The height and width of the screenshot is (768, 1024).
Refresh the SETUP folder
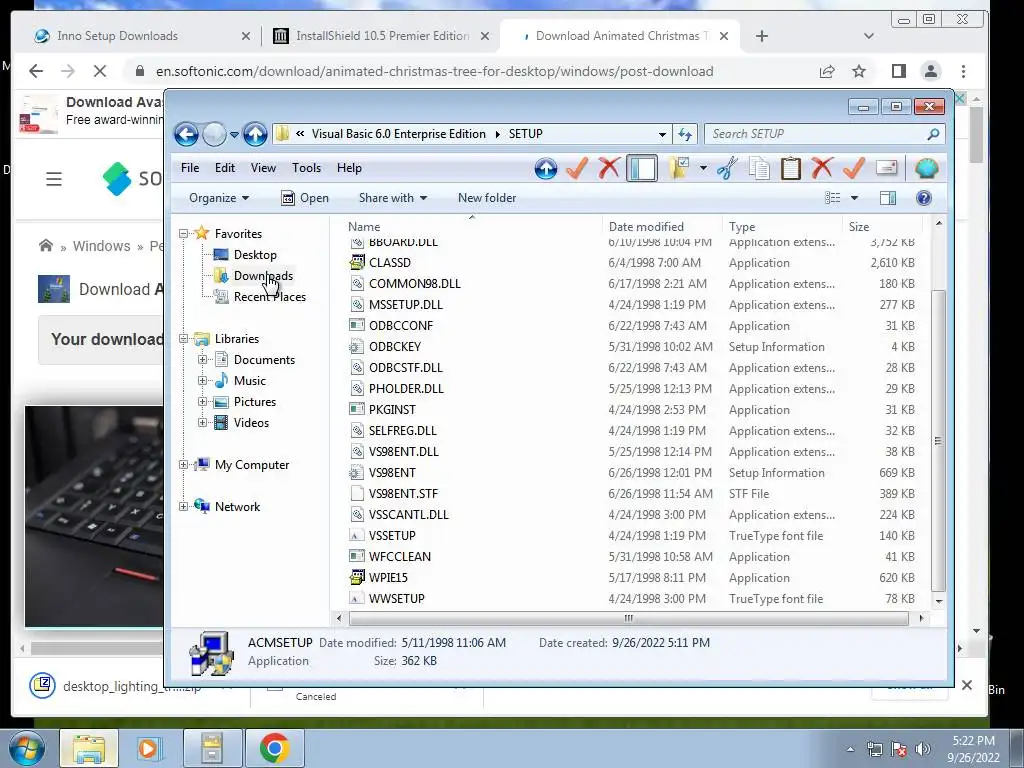point(684,135)
